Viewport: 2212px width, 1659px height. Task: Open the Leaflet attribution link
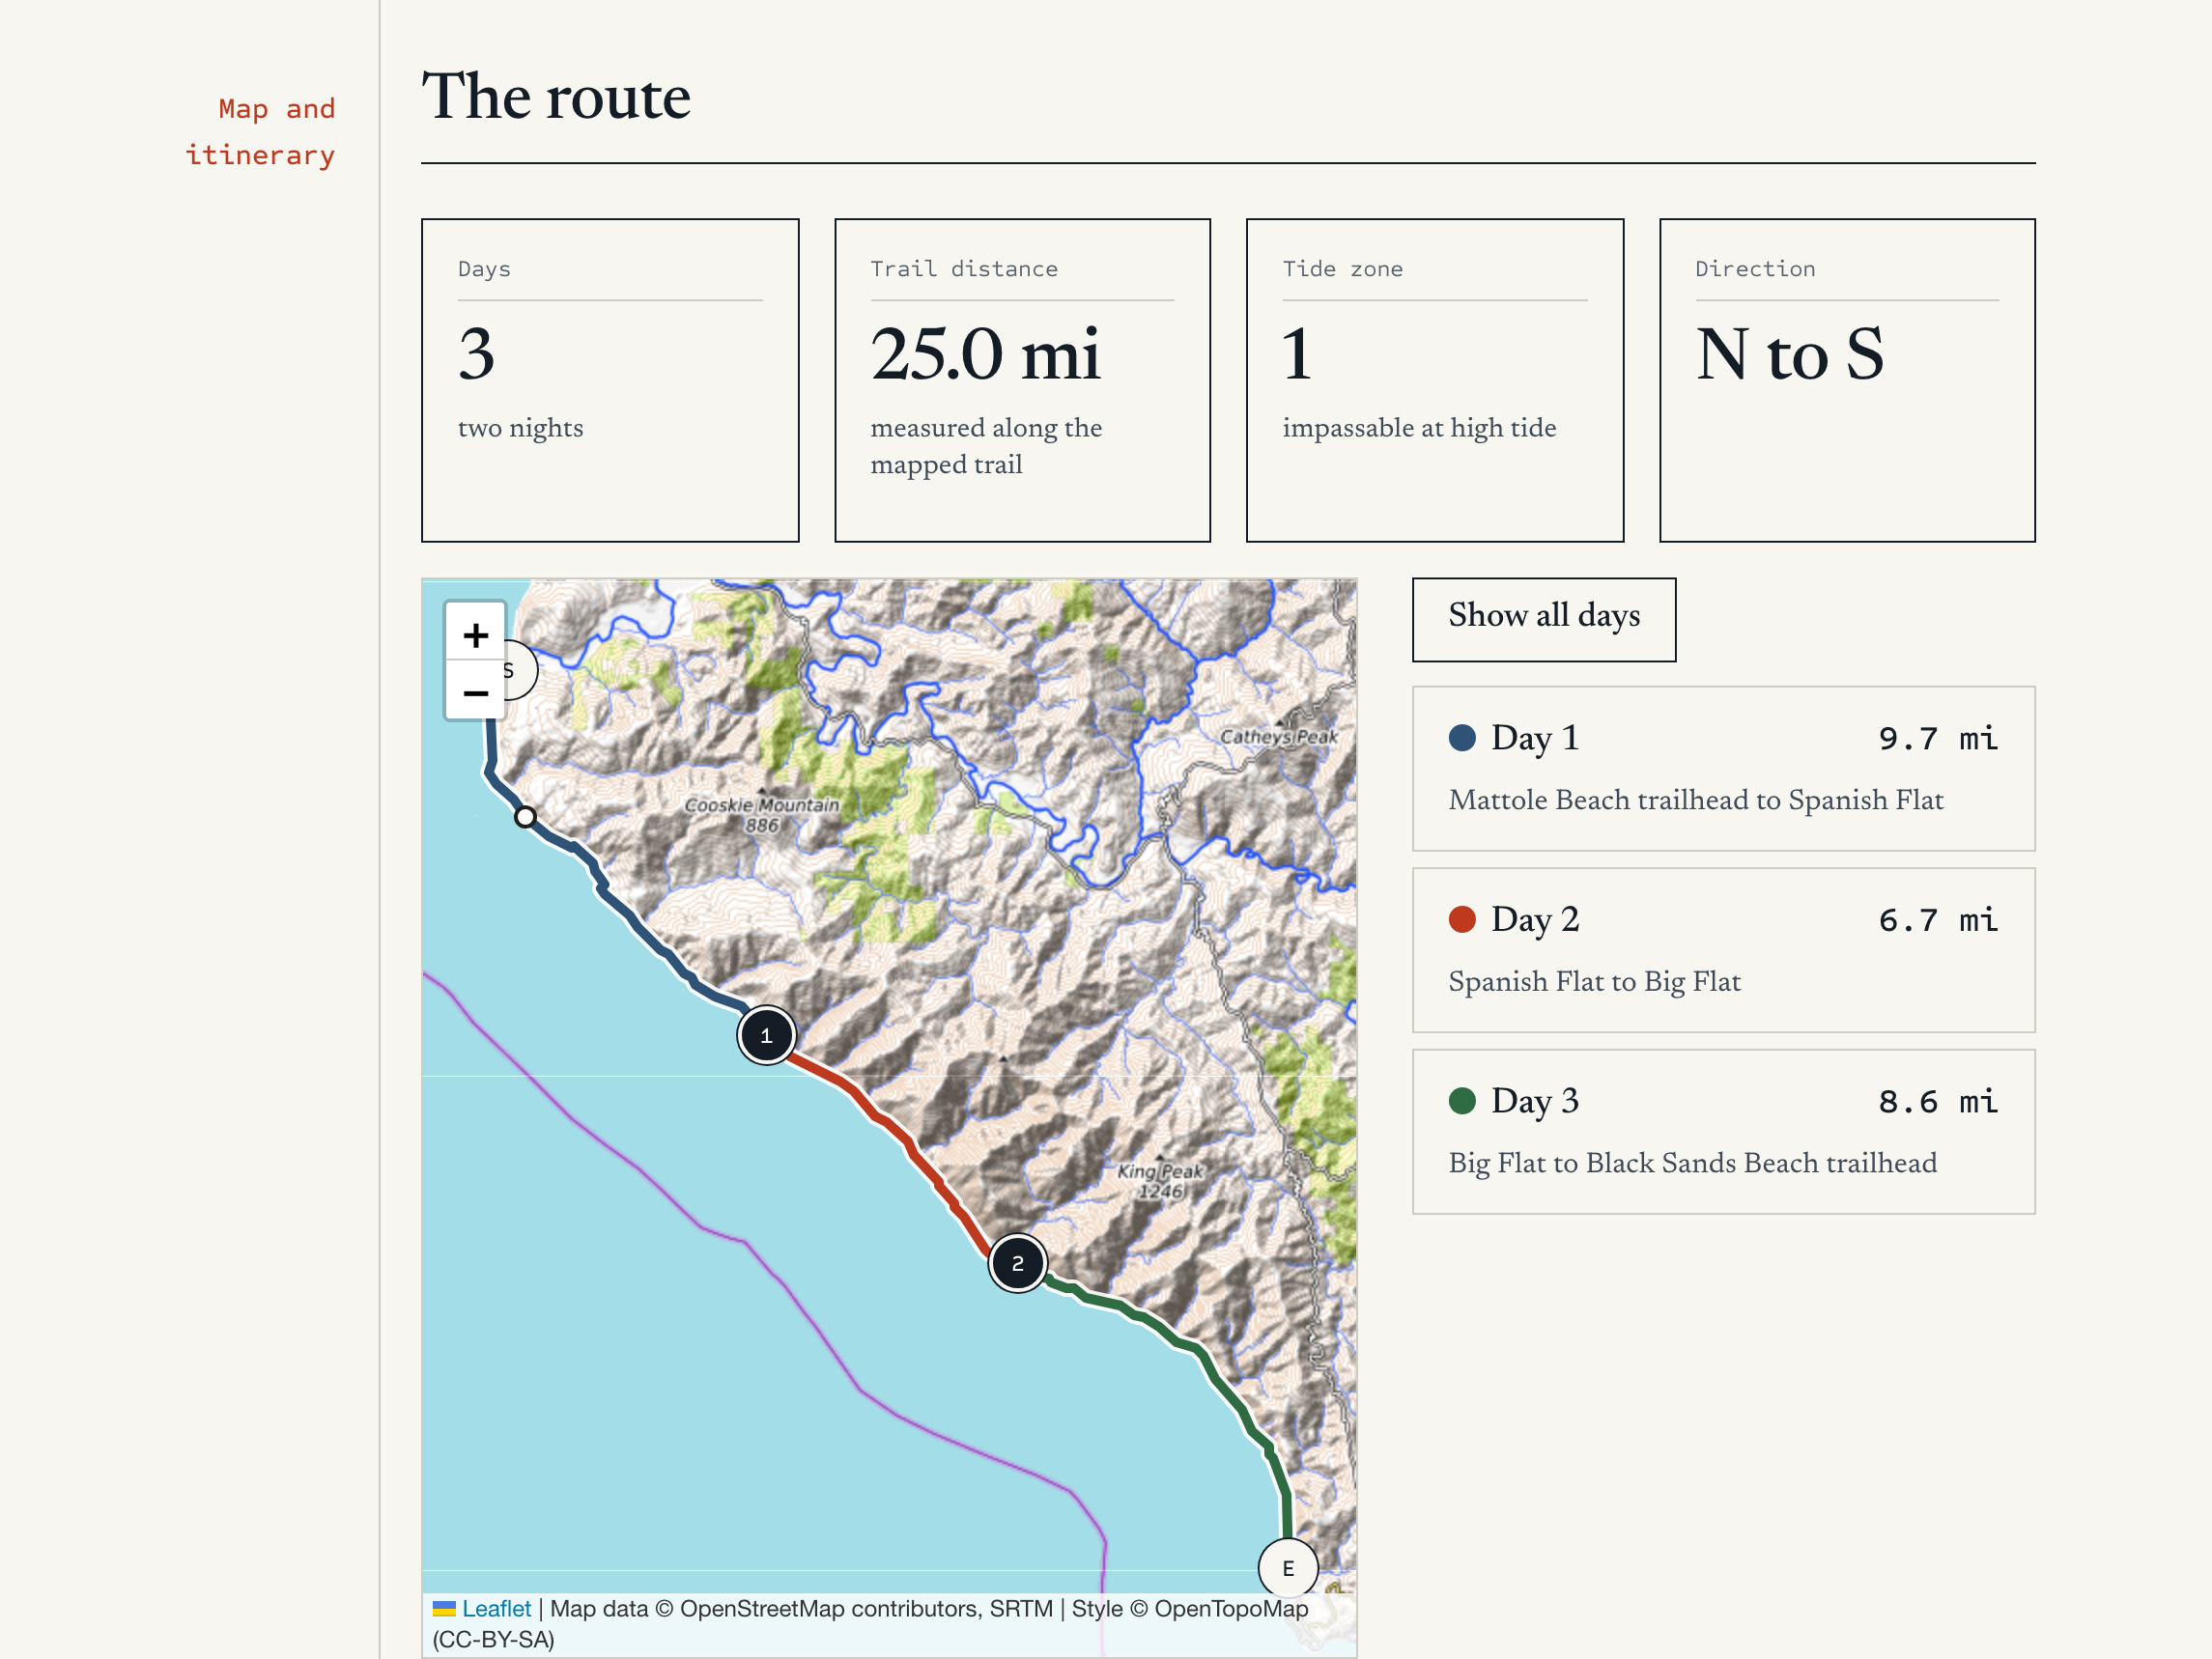tap(496, 1608)
